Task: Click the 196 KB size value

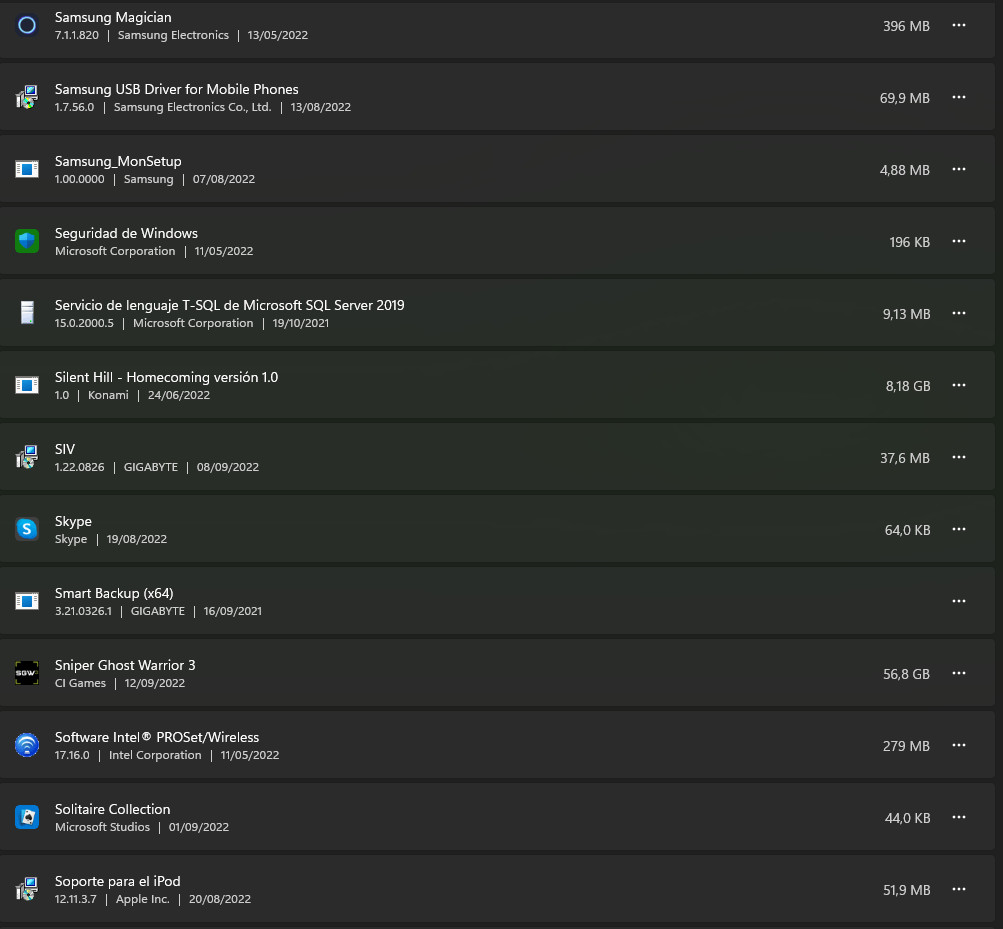Action: pyautogui.click(x=910, y=242)
